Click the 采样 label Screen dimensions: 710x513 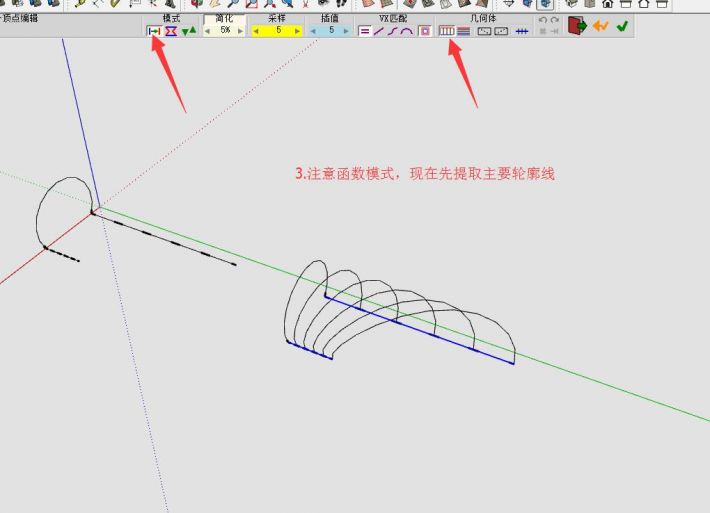click(x=277, y=19)
